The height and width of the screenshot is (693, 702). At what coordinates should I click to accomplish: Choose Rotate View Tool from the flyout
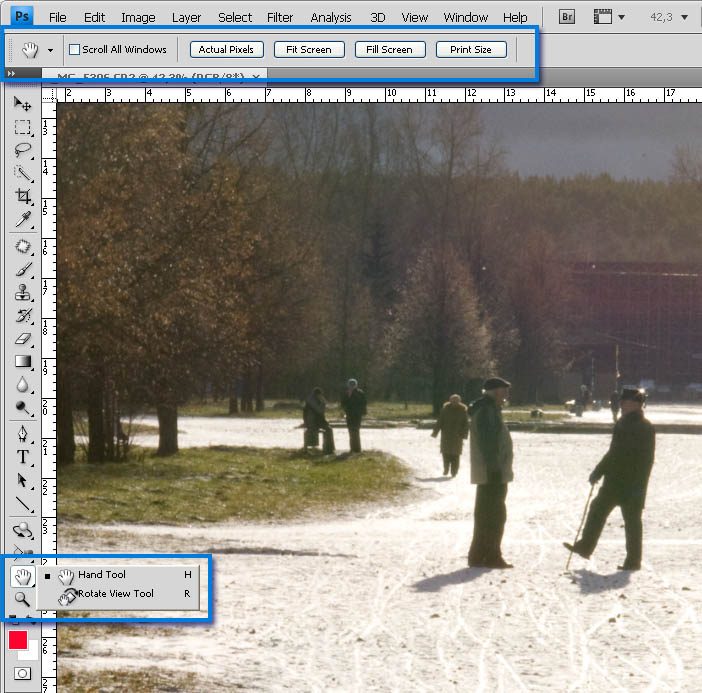[115, 594]
